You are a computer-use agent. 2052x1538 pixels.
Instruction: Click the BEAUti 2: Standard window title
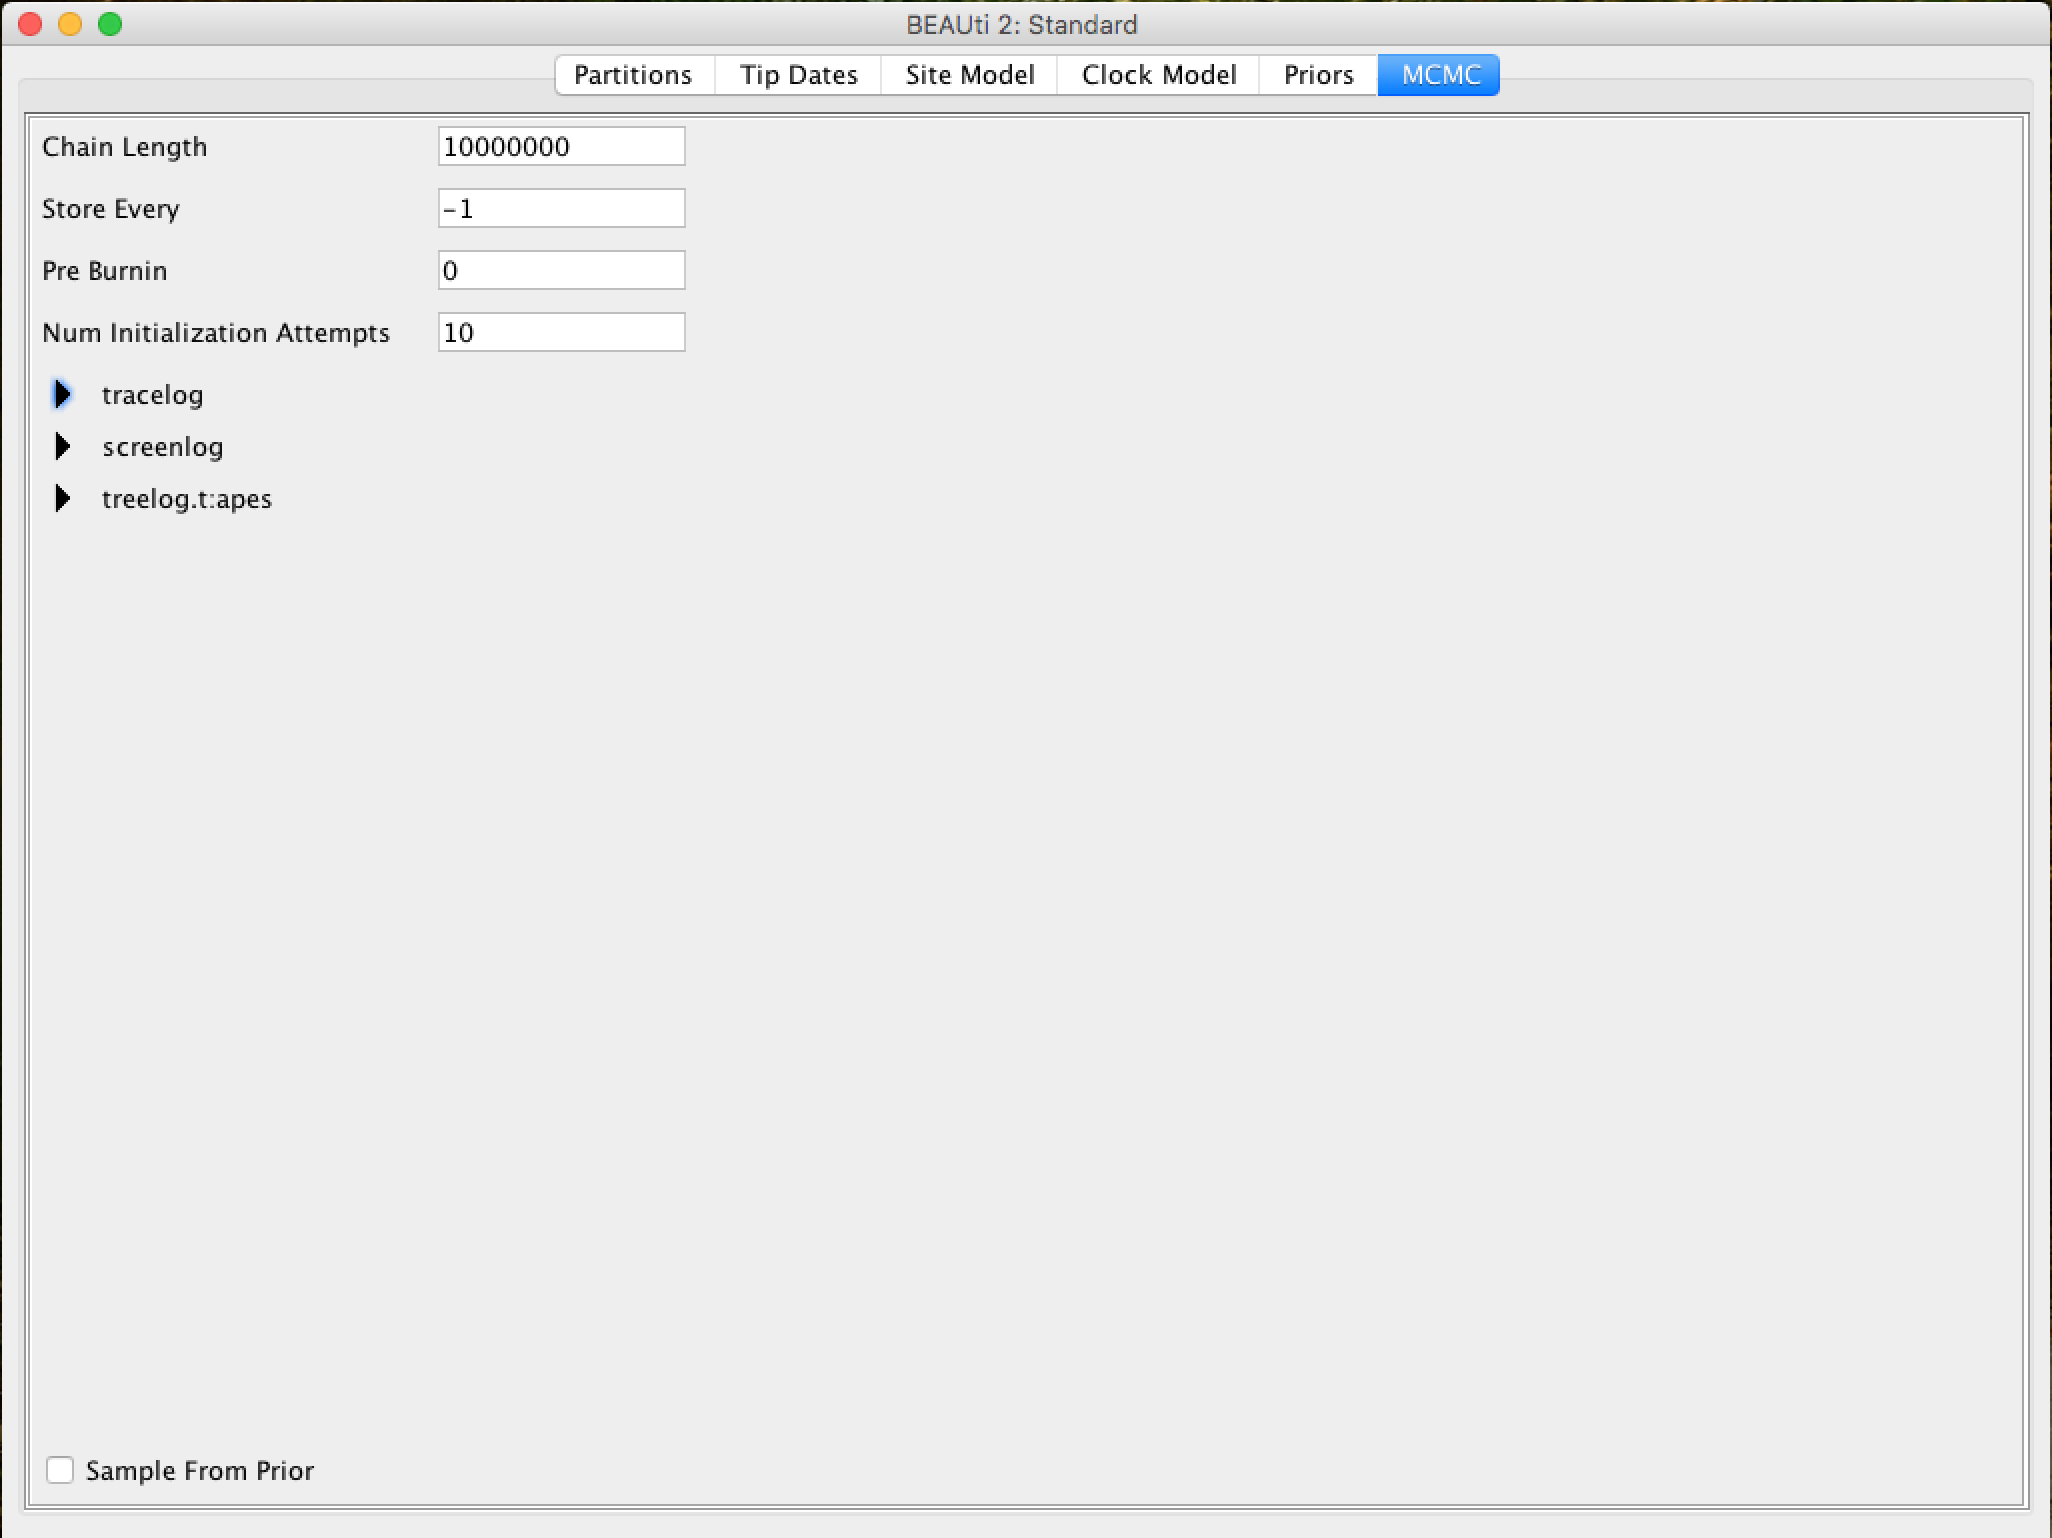(1022, 24)
